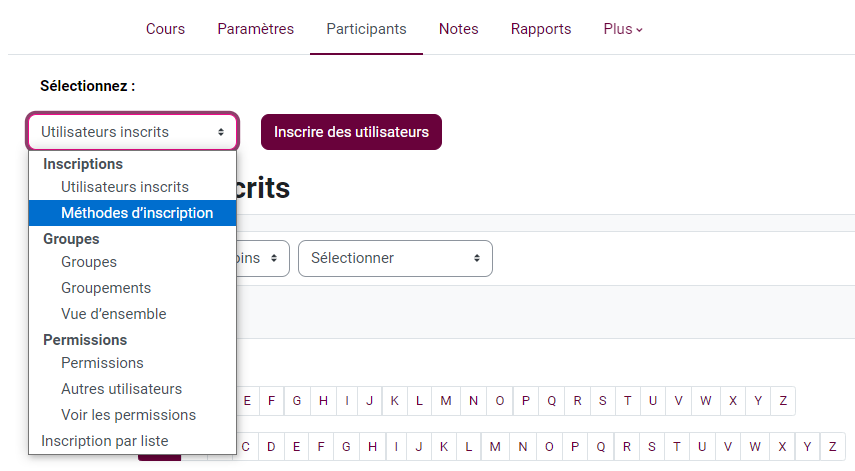Click the Utilisateurs inscrits select box
This screenshot has width=855, height=471.
132,132
